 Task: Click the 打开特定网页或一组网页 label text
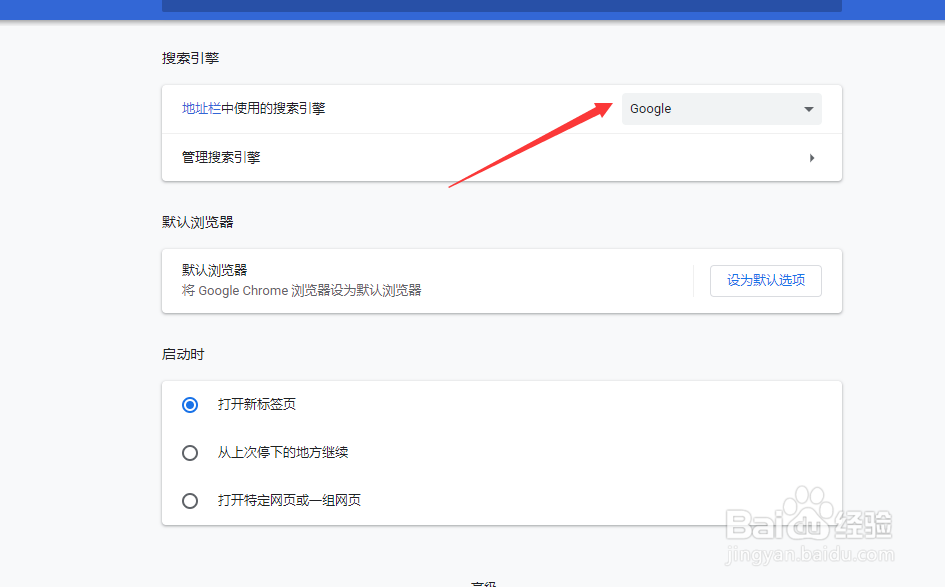289,500
